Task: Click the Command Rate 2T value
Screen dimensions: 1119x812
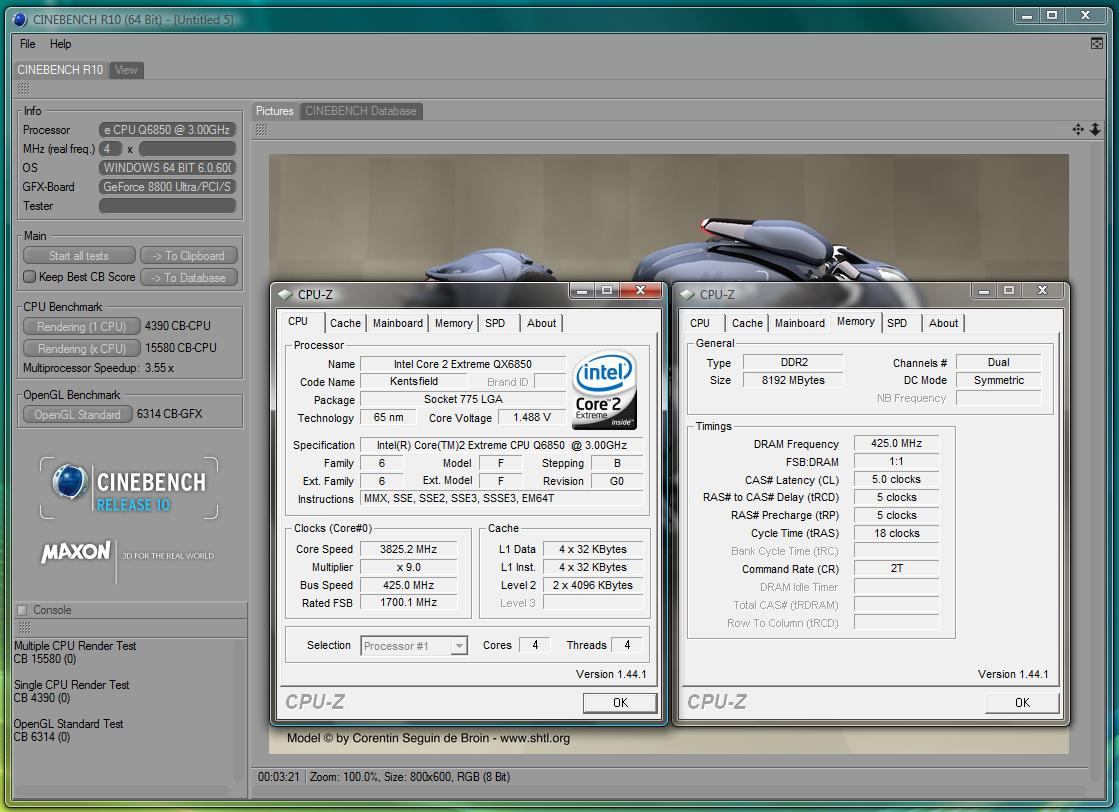Action: pos(896,569)
